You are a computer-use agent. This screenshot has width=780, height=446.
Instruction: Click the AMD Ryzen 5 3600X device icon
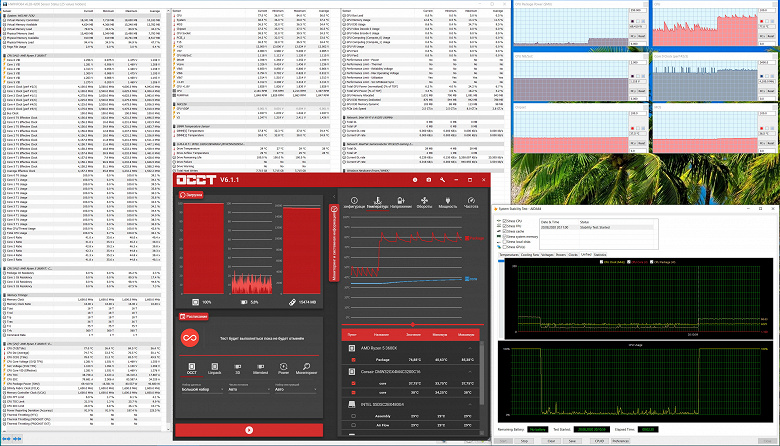tap(352, 348)
